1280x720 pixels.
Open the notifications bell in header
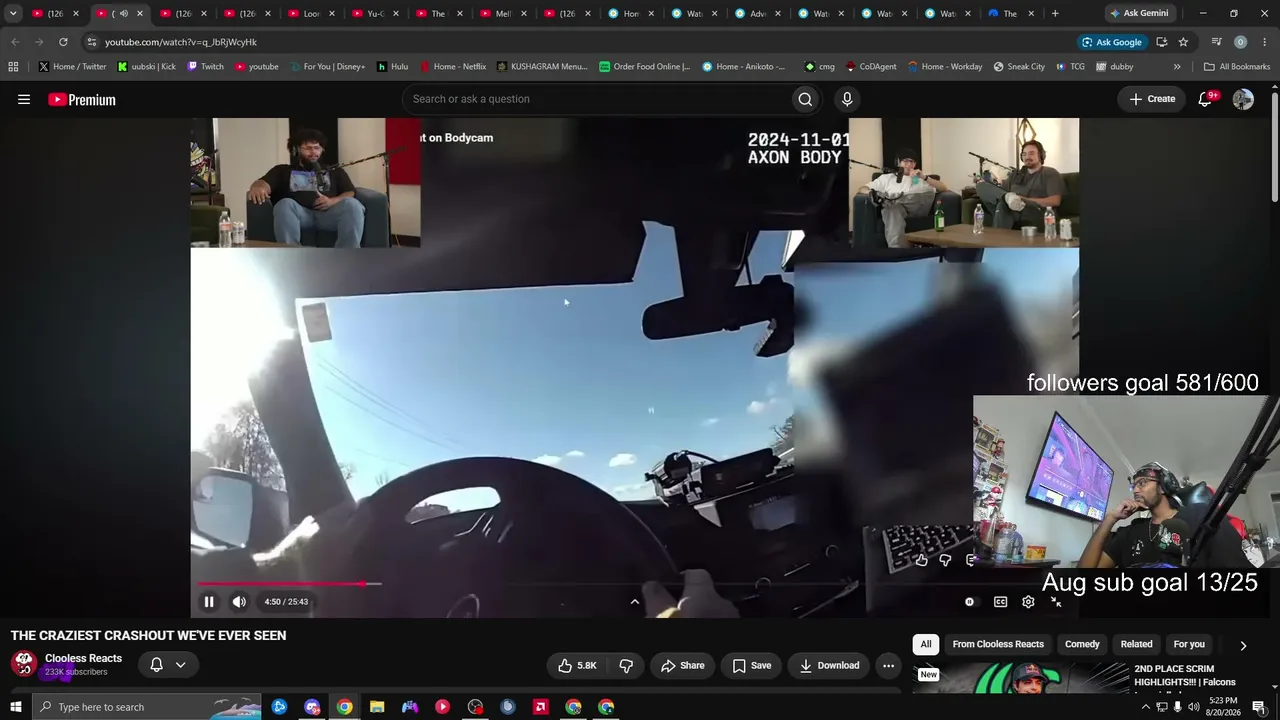tap(1206, 99)
